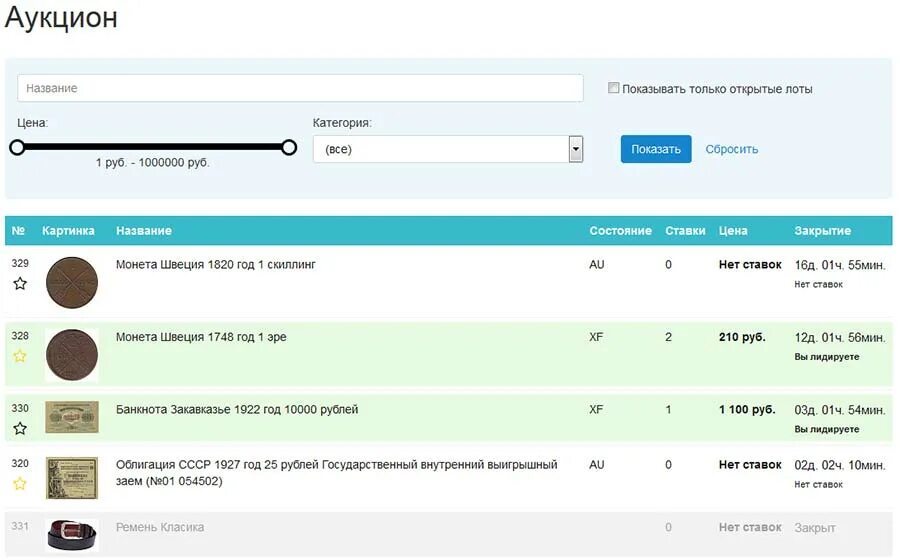Click closing time '02д. 02ч. 10мин.'
Viewport: 900px width, 560px height.
(840, 465)
